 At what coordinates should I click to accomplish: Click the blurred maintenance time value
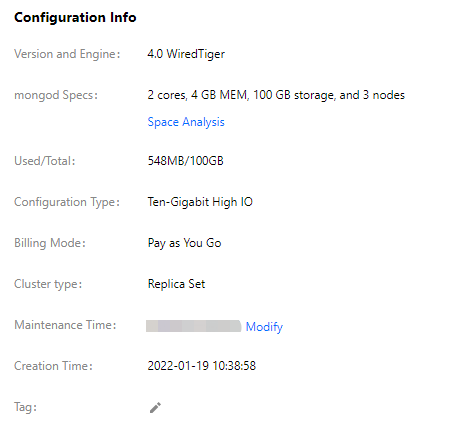[194, 326]
